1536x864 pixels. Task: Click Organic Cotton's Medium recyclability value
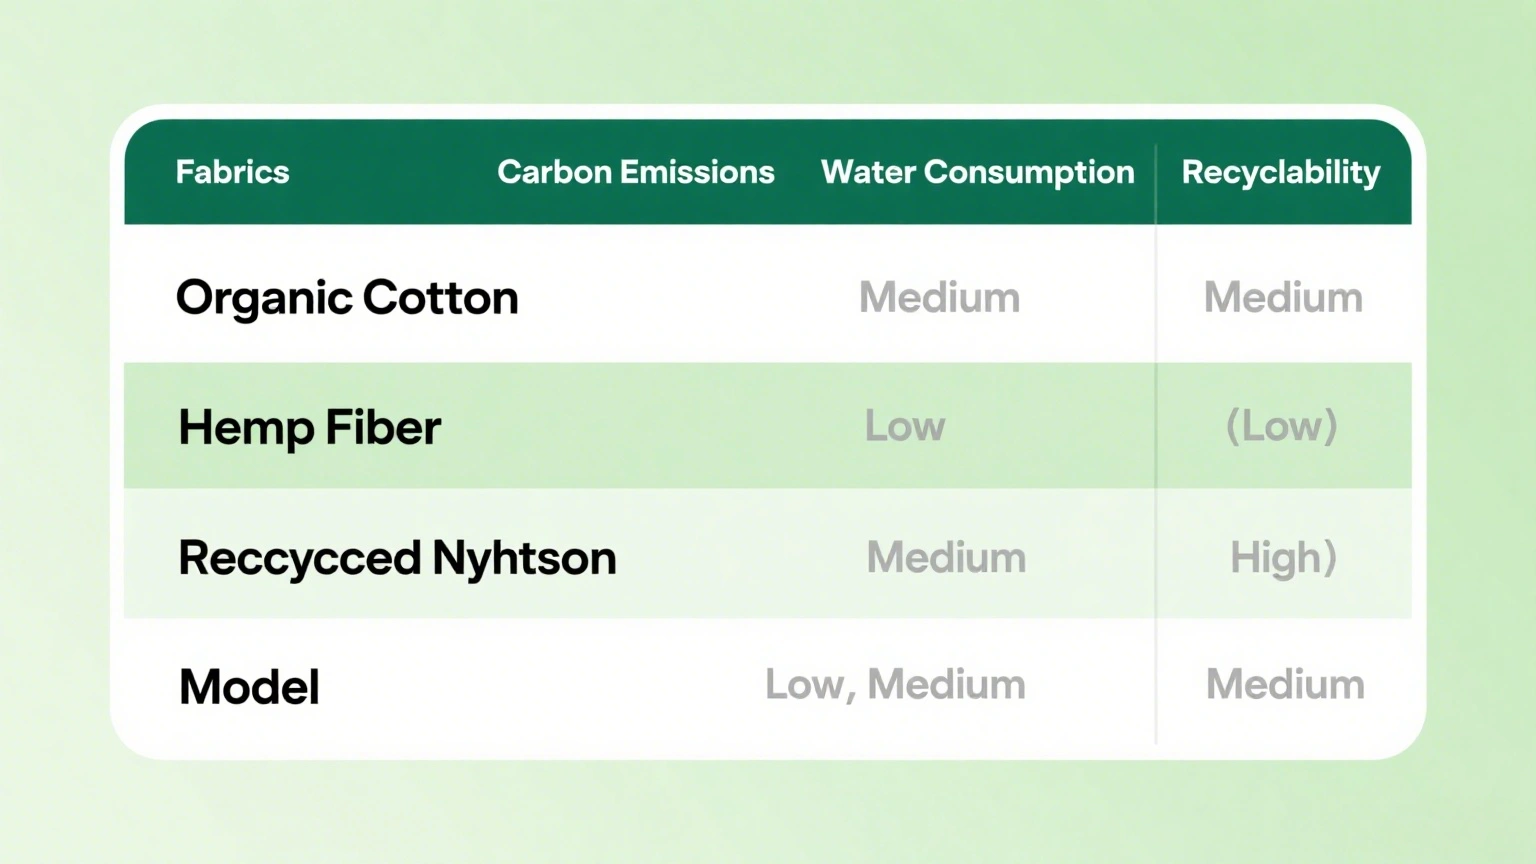(x=1283, y=298)
